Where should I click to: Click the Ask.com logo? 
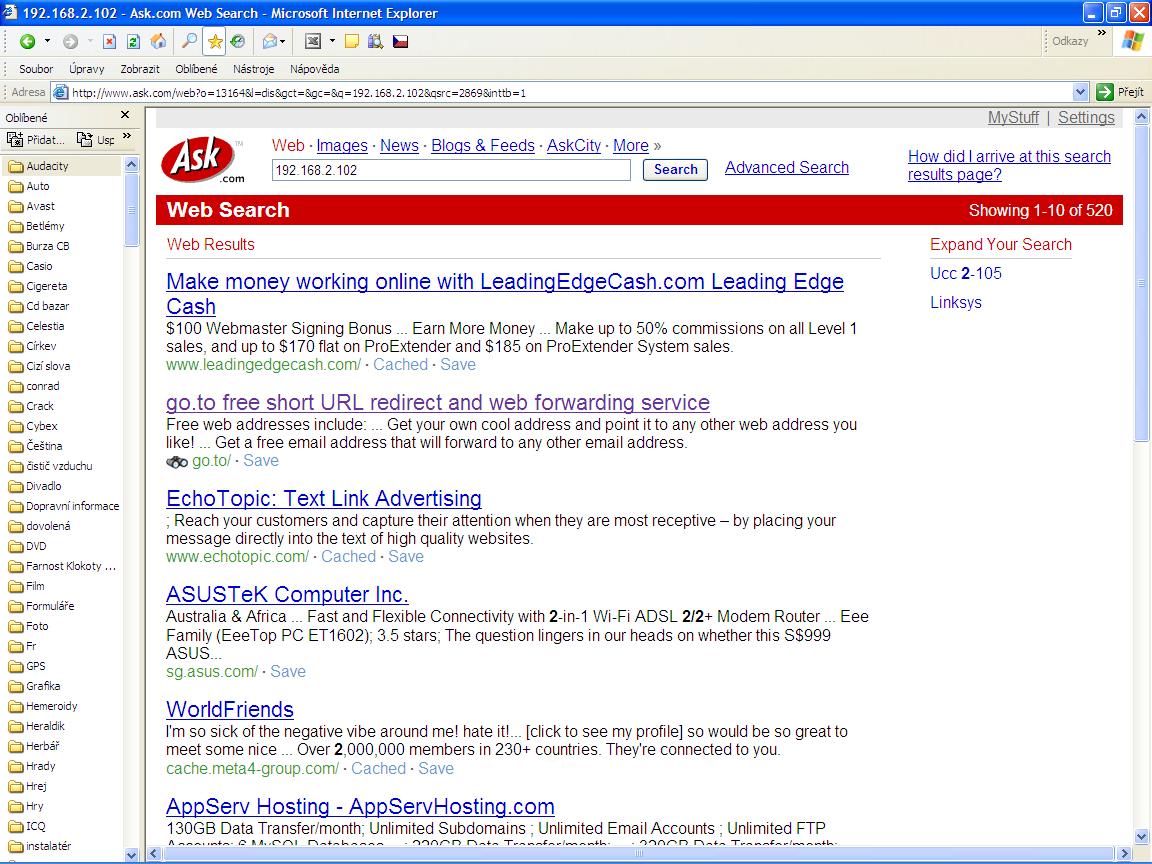[204, 160]
